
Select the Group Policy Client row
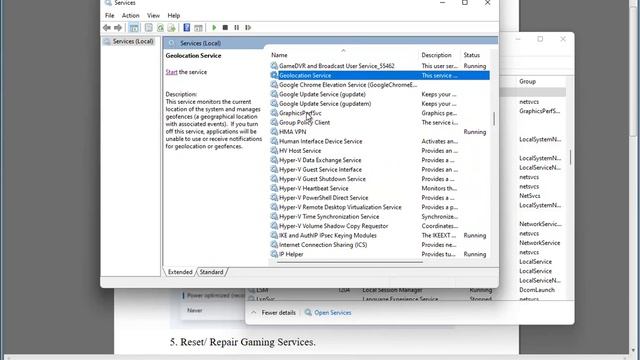click(x=380, y=122)
